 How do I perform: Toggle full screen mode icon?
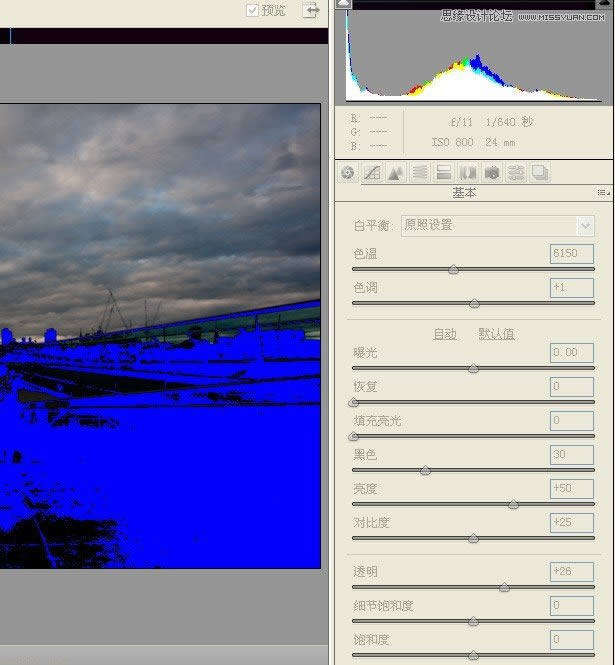coord(312,10)
